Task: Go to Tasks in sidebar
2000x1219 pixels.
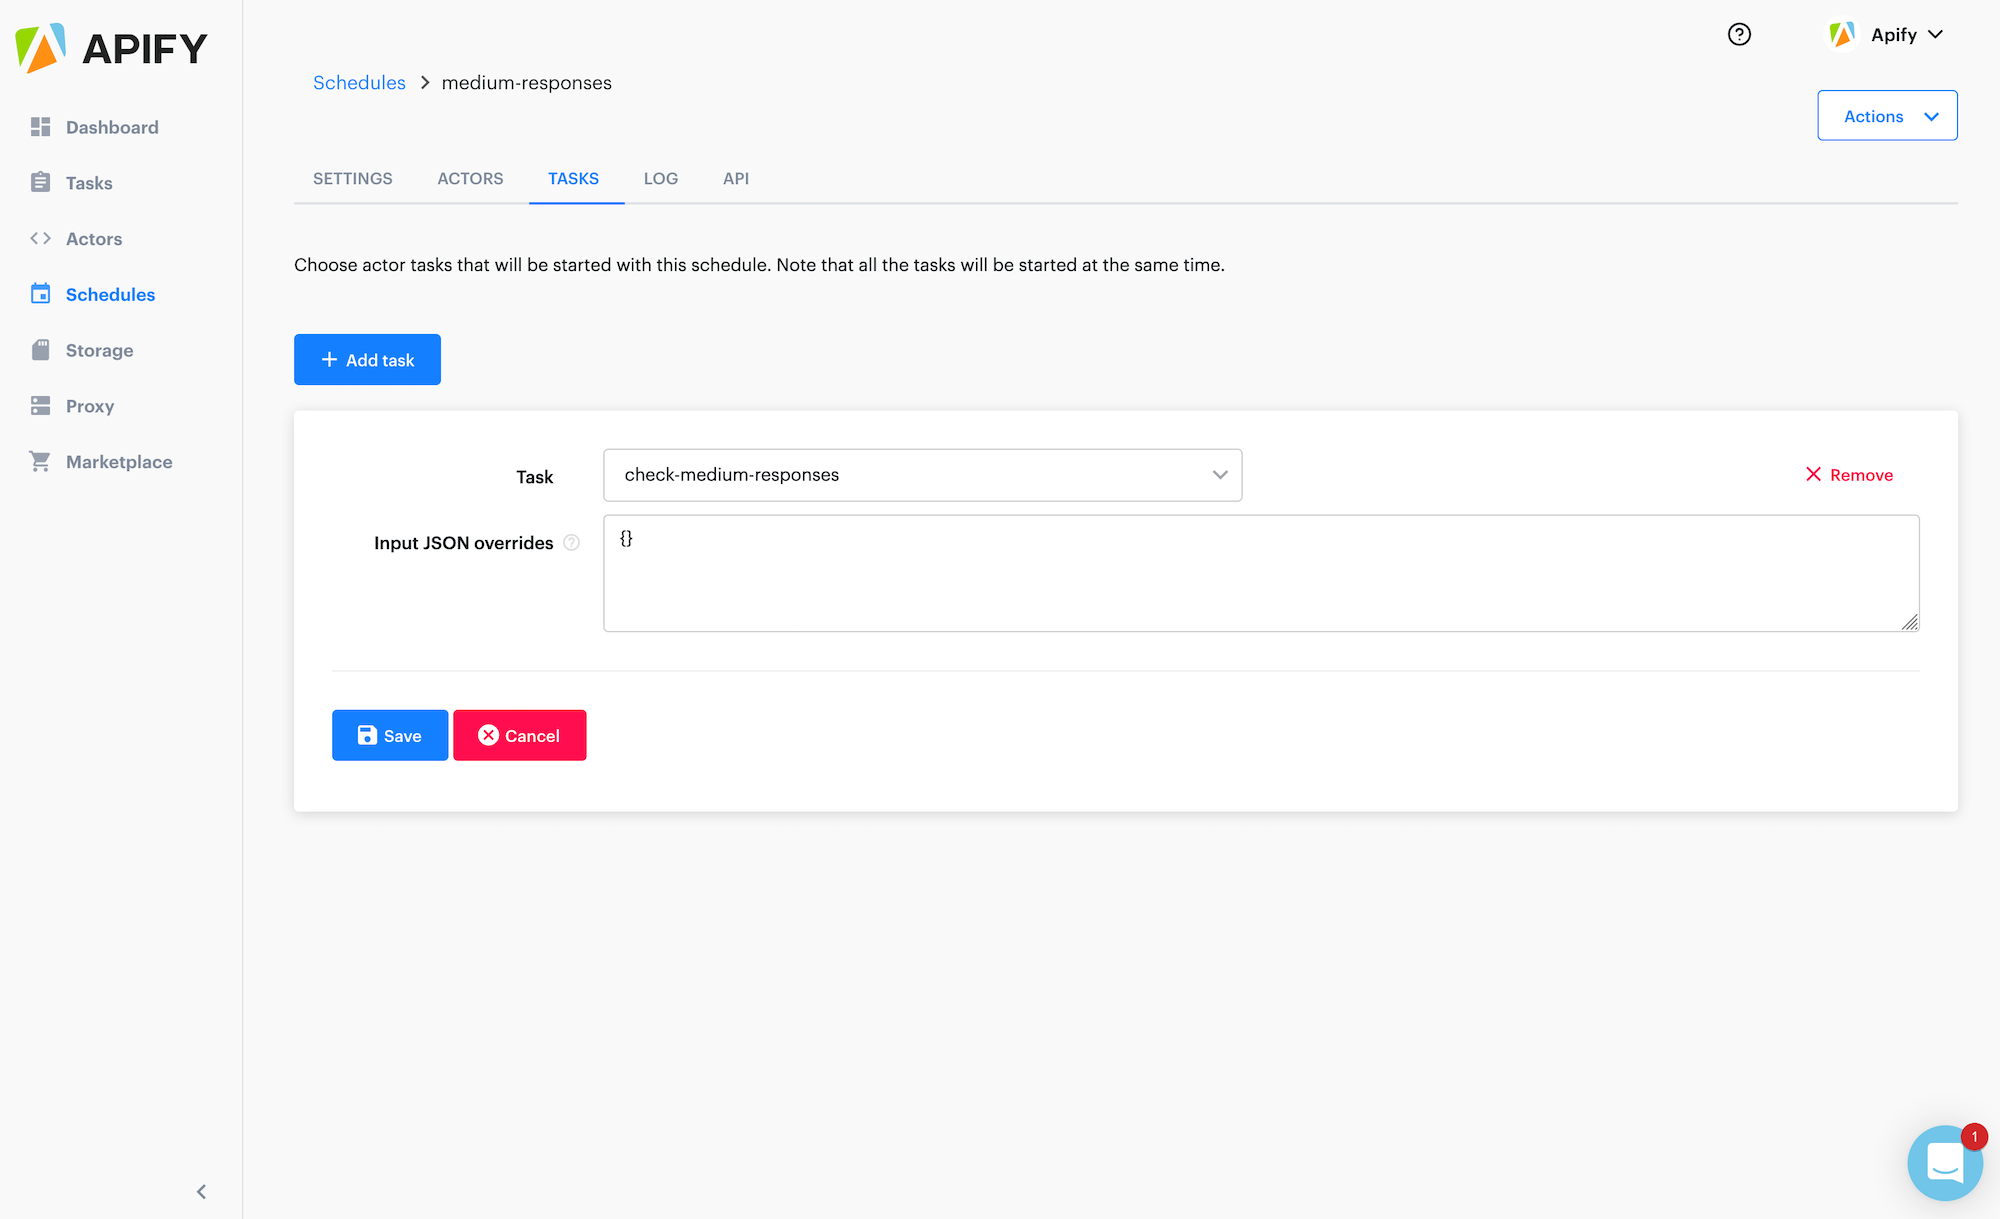Action: [89, 183]
